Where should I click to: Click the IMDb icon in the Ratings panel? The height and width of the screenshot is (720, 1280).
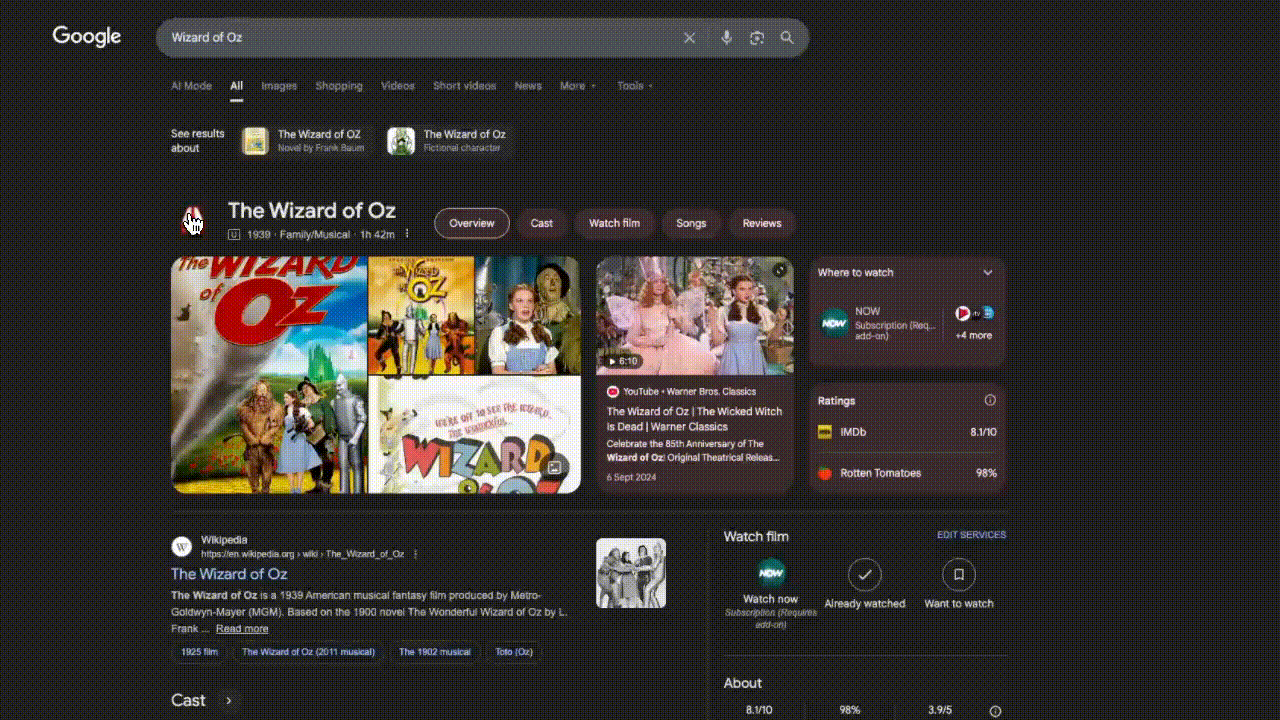825,431
